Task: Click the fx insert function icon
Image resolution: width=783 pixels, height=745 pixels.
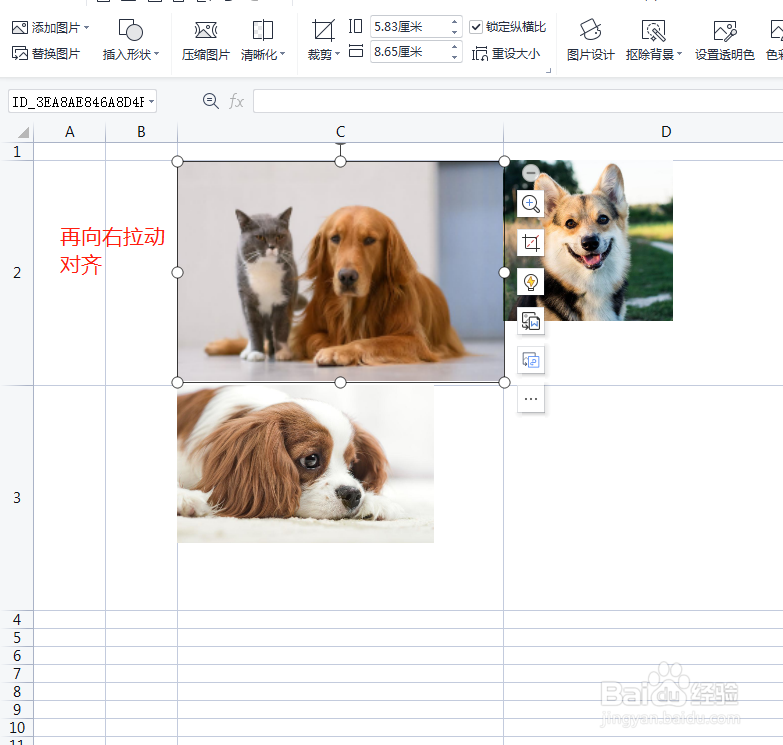Action: click(x=236, y=102)
